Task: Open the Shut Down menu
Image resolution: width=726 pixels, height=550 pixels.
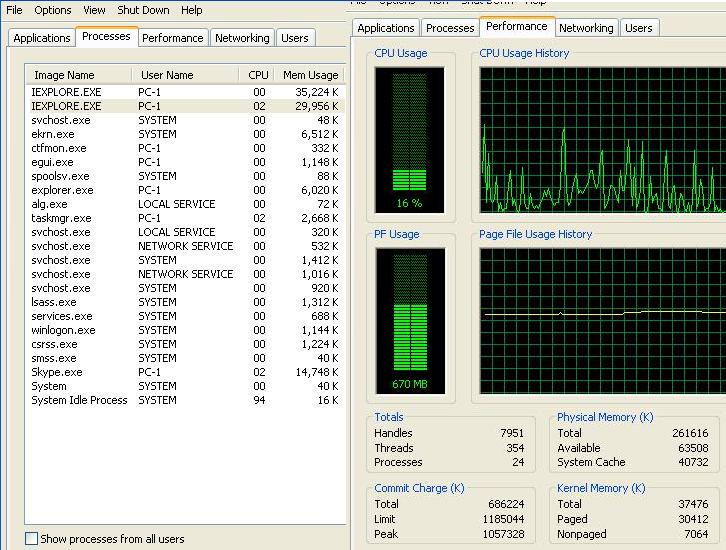Action: (143, 10)
